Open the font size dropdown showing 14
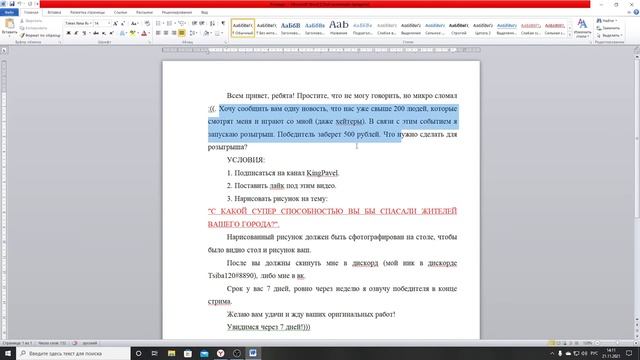The height and width of the screenshot is (360, 640). tap(109, 24)
